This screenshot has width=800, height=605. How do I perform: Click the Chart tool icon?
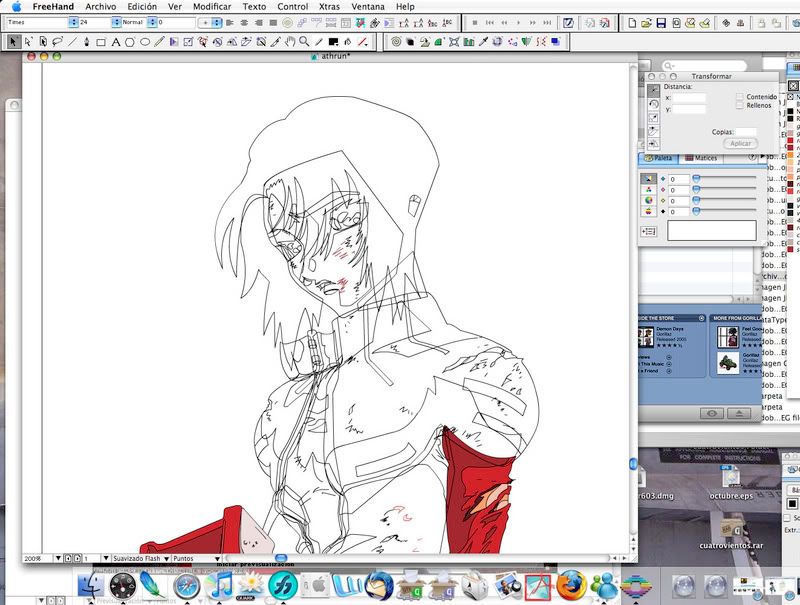coord(469,42)
